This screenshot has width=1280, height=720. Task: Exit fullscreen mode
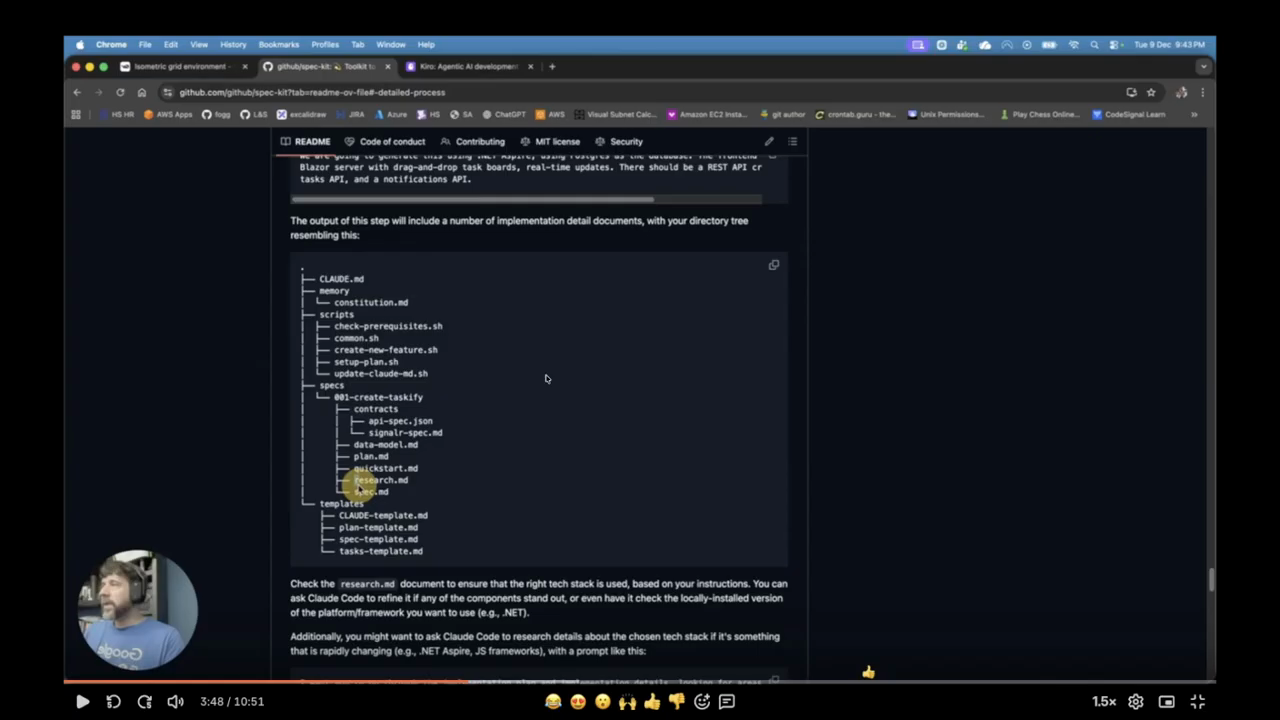1197,702
